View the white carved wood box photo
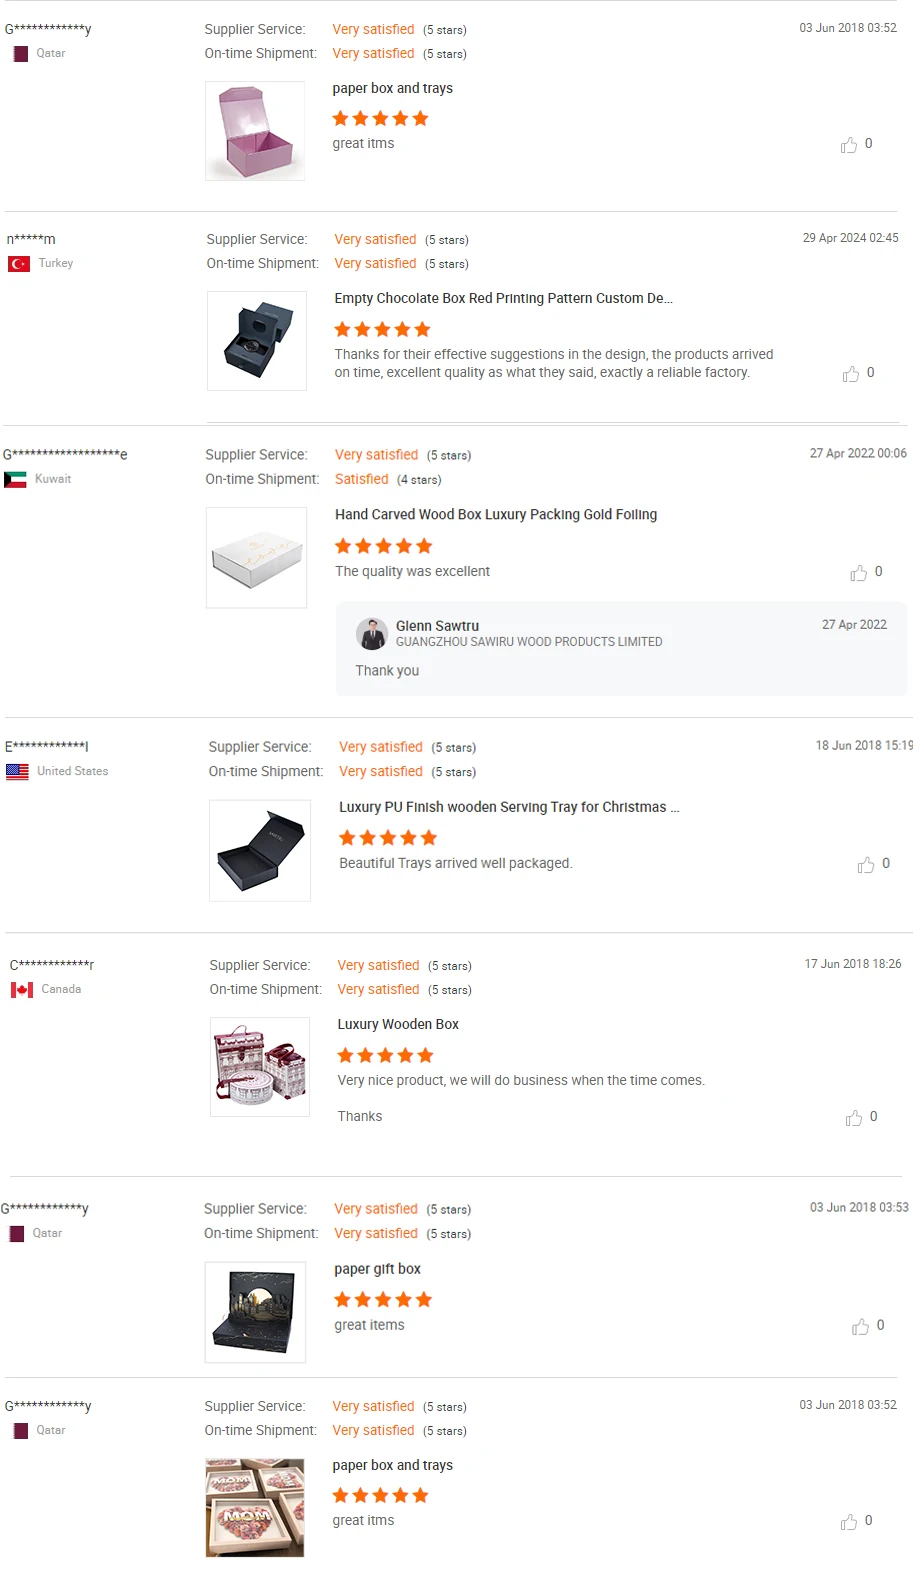This screenshot has height=1583, width=913. pos(257,558)
